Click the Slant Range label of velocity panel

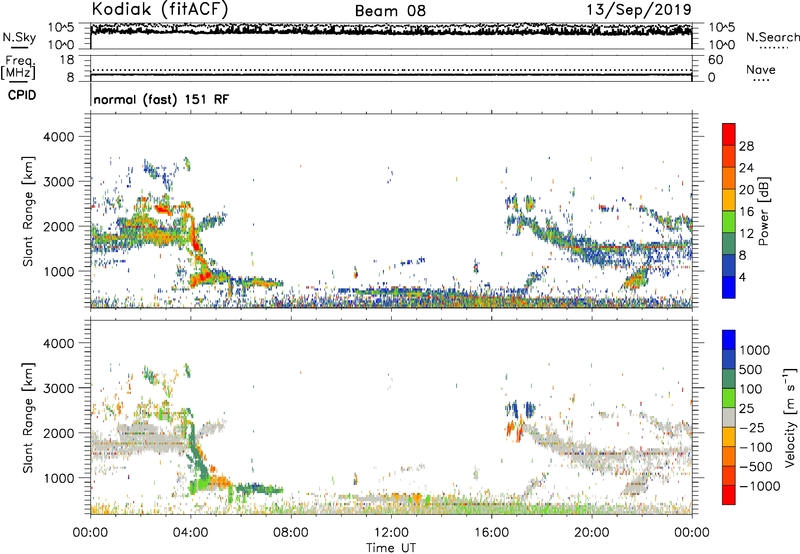click(28, 418)
